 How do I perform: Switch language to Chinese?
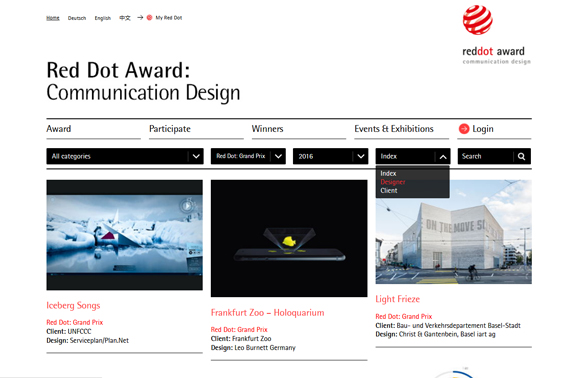pos(125,18)
